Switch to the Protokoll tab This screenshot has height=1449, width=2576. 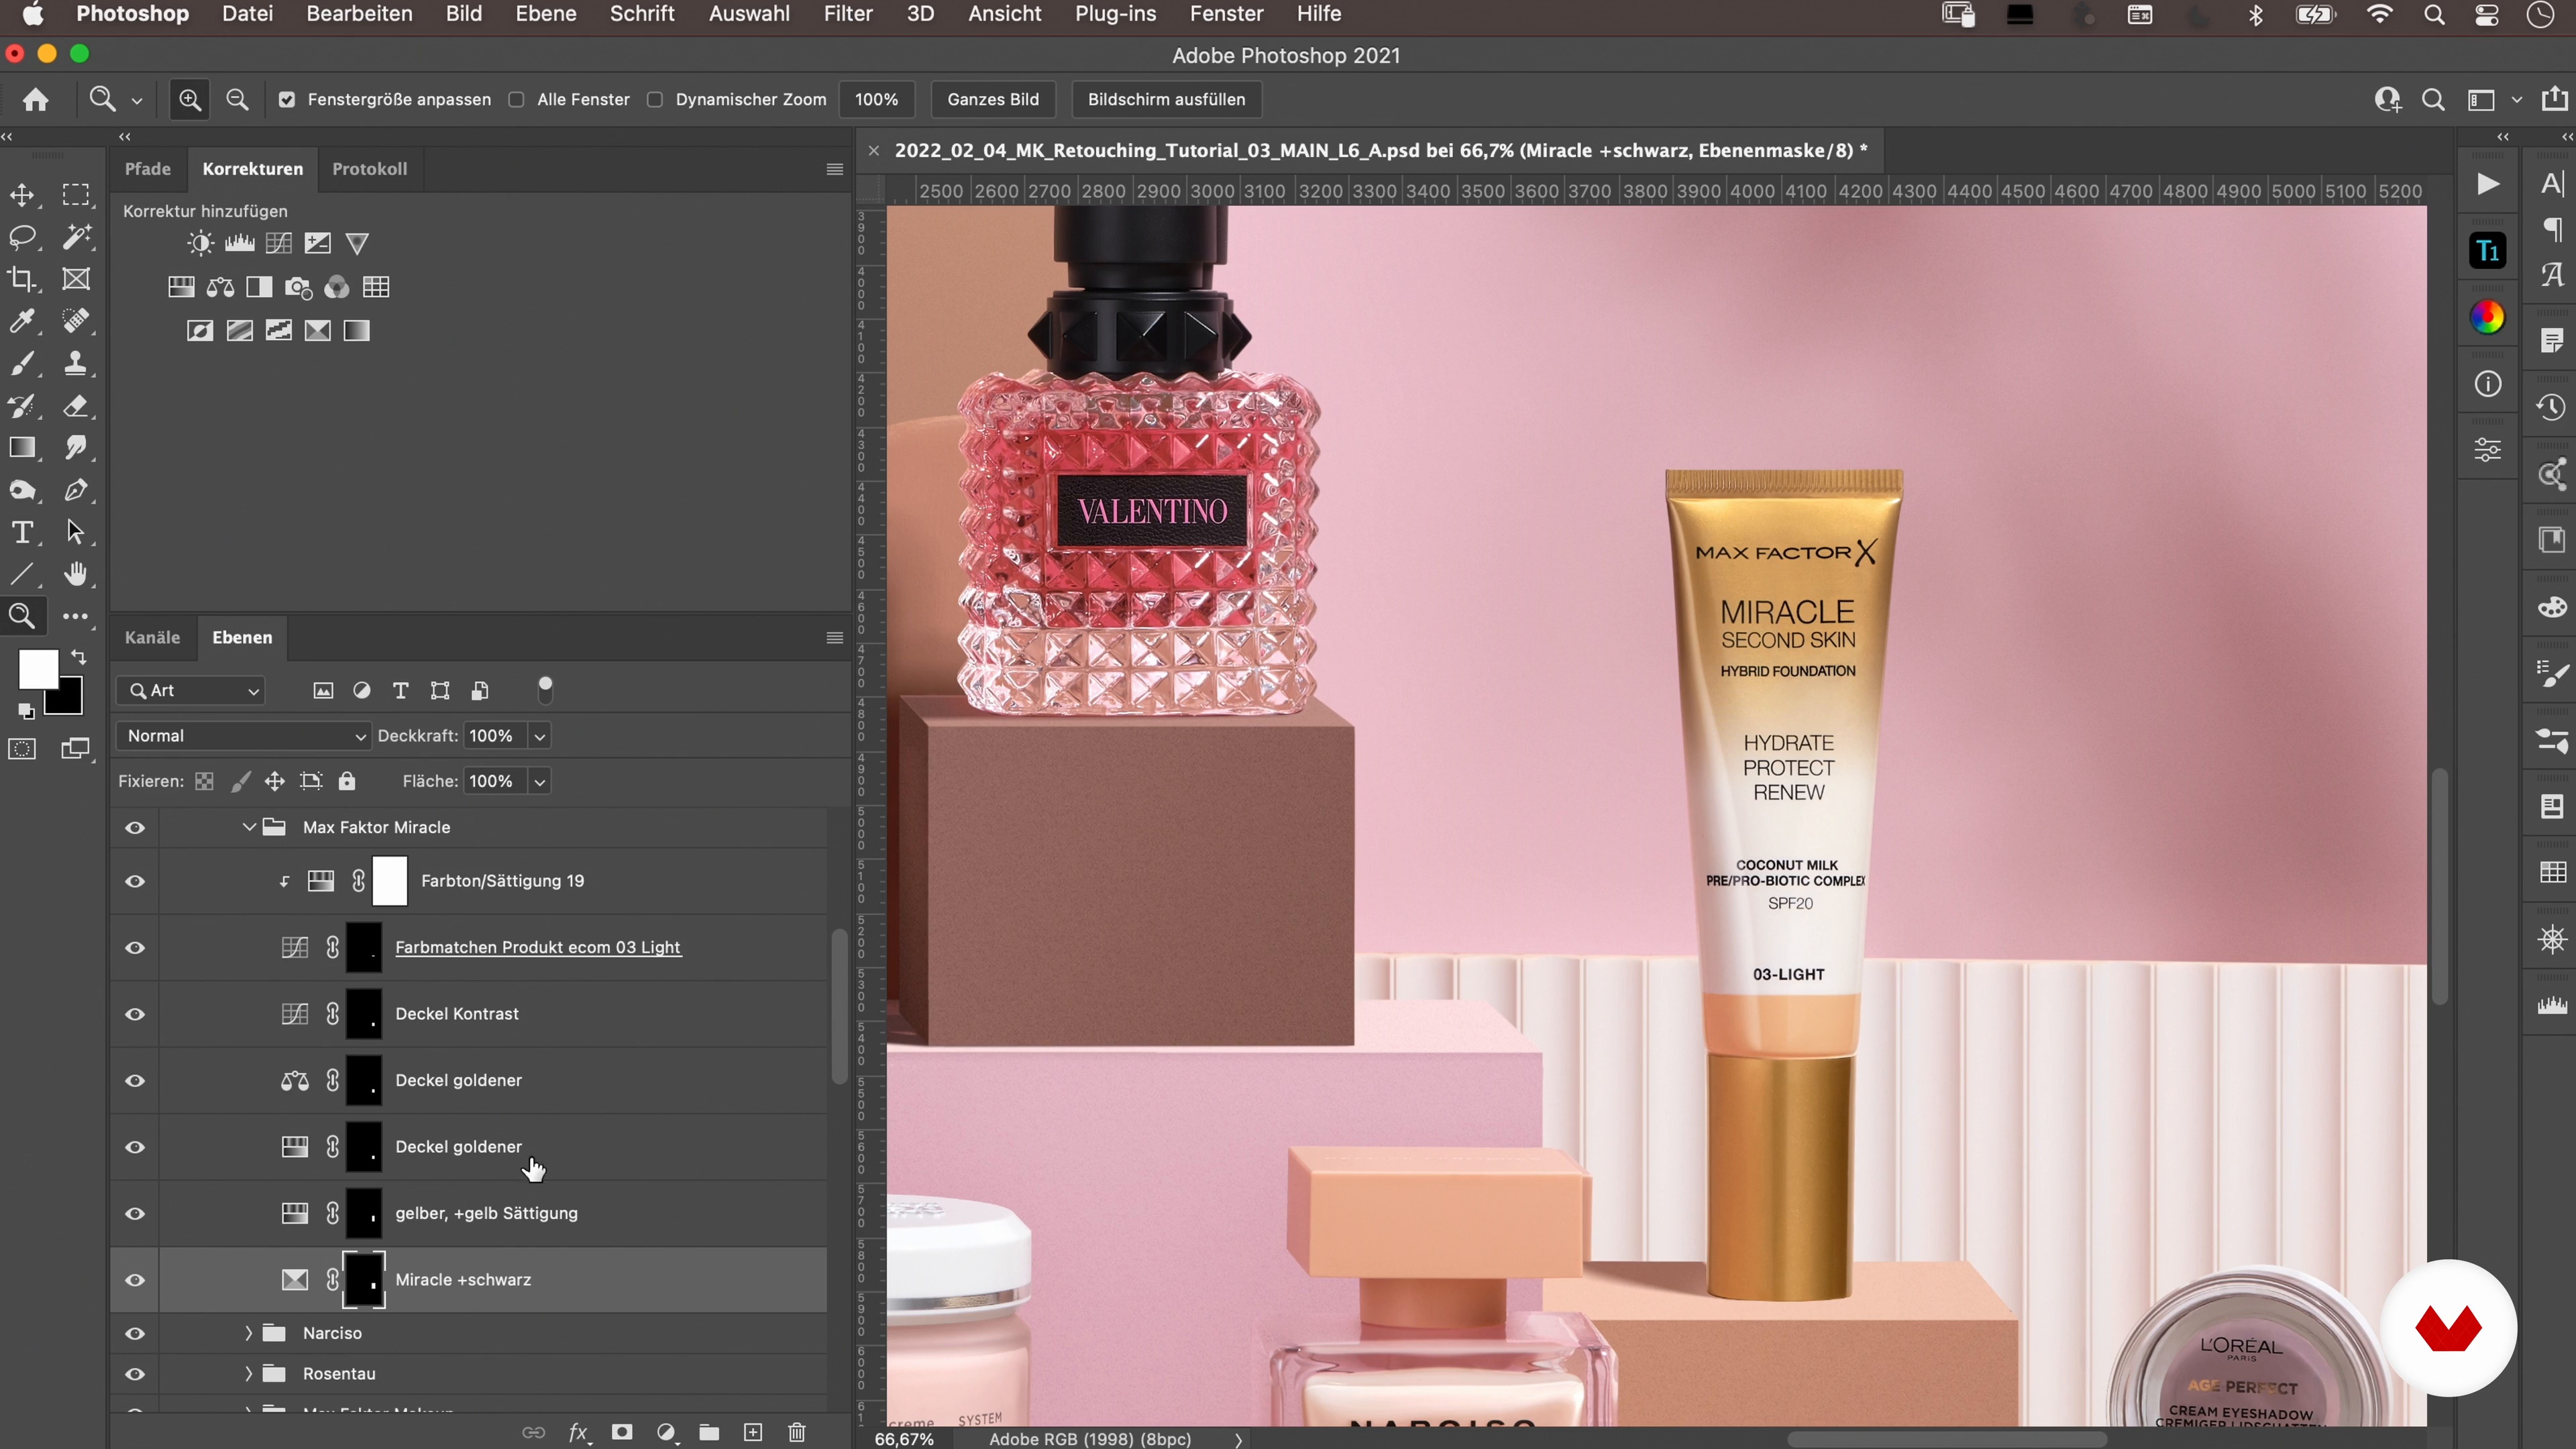point(369,169)
